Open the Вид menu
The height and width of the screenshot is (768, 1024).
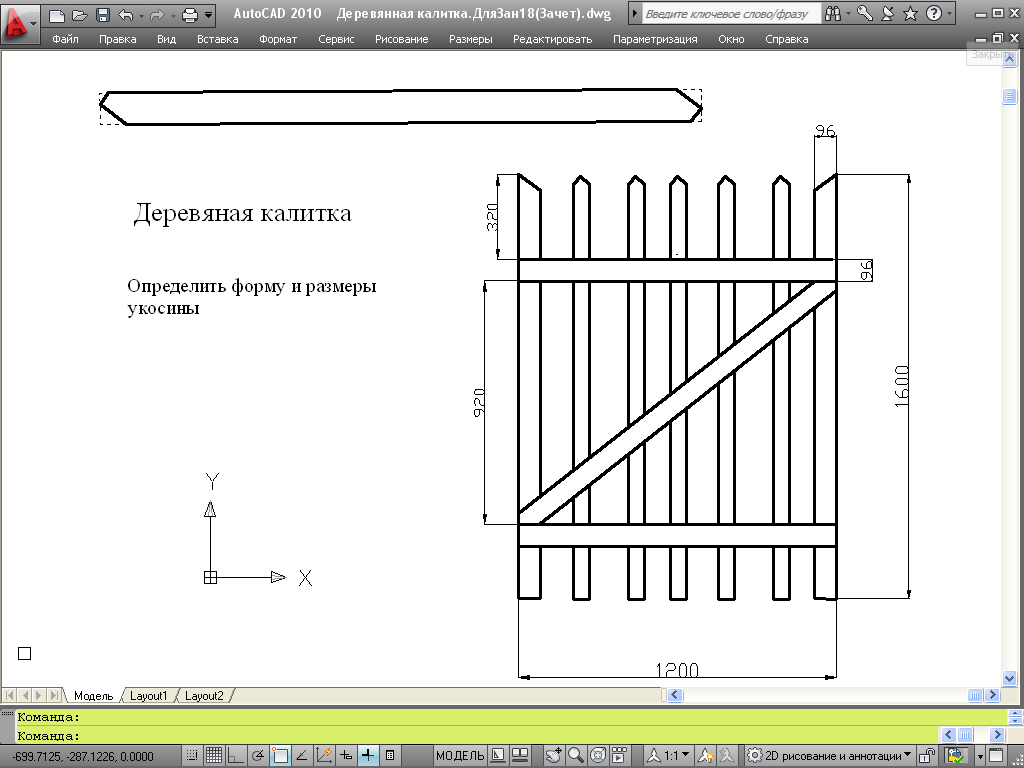click(167, 39)
